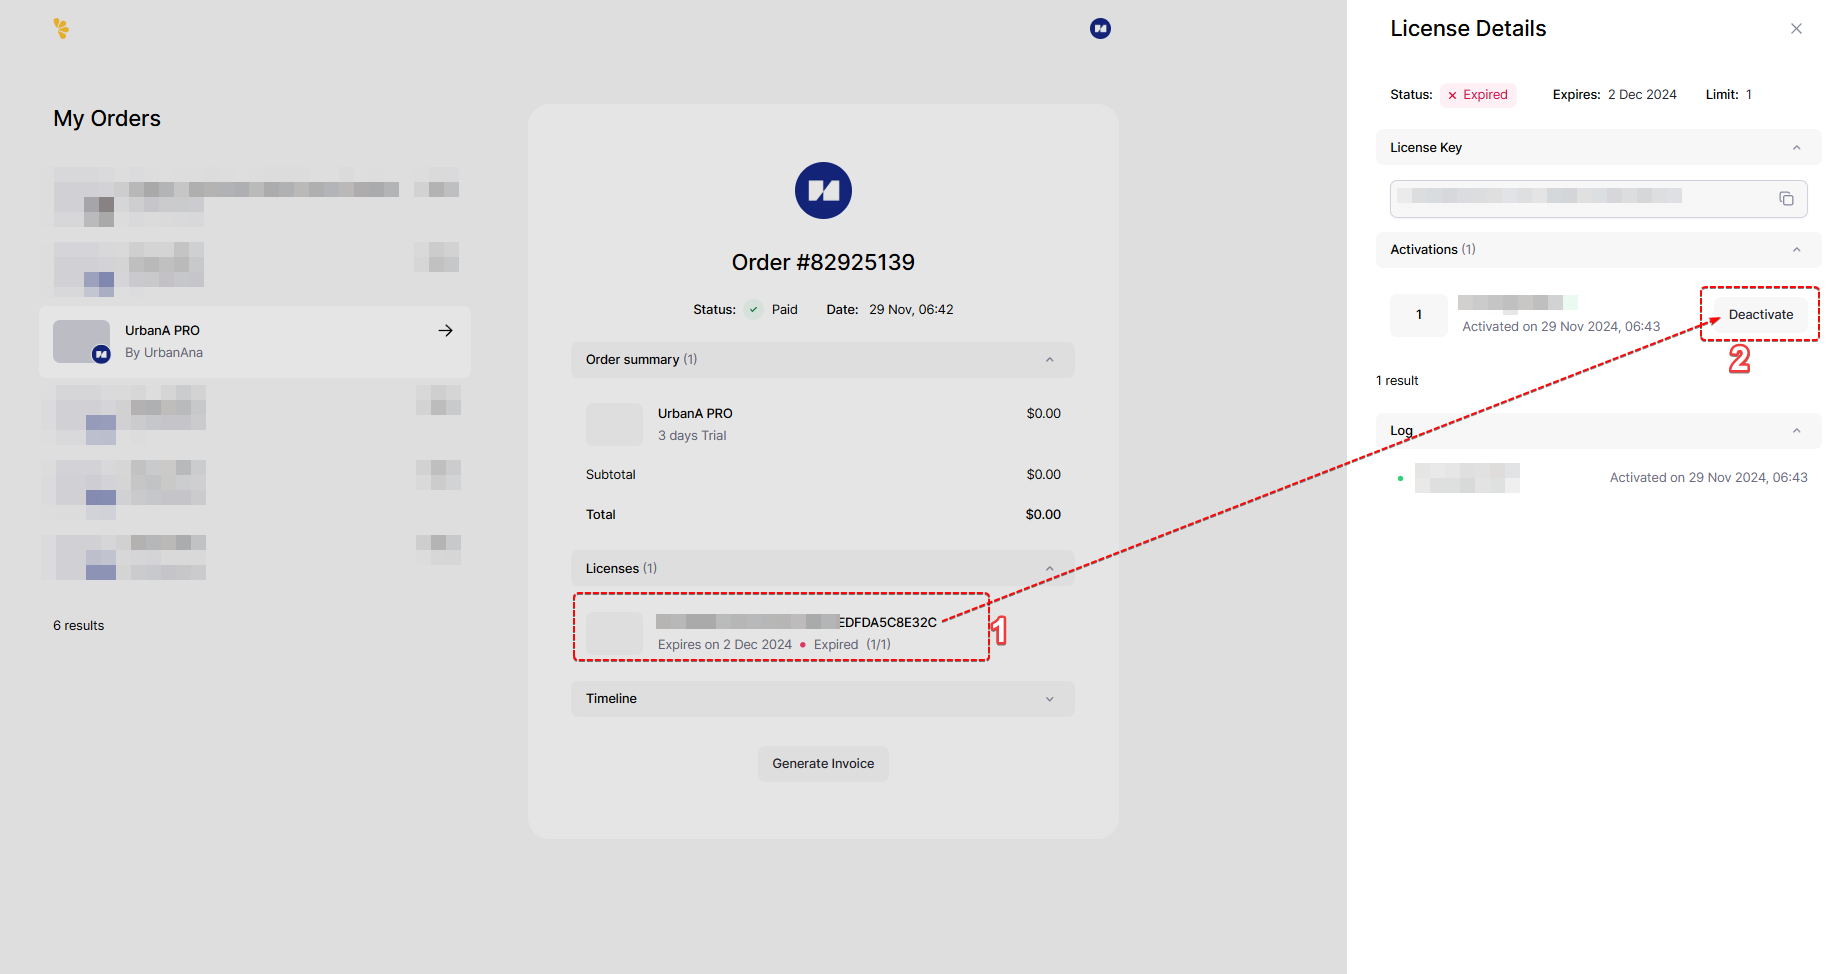1834x974 pixels.
Task: Click the Total $0.00 amount
Action: [x=1043, y=515]
